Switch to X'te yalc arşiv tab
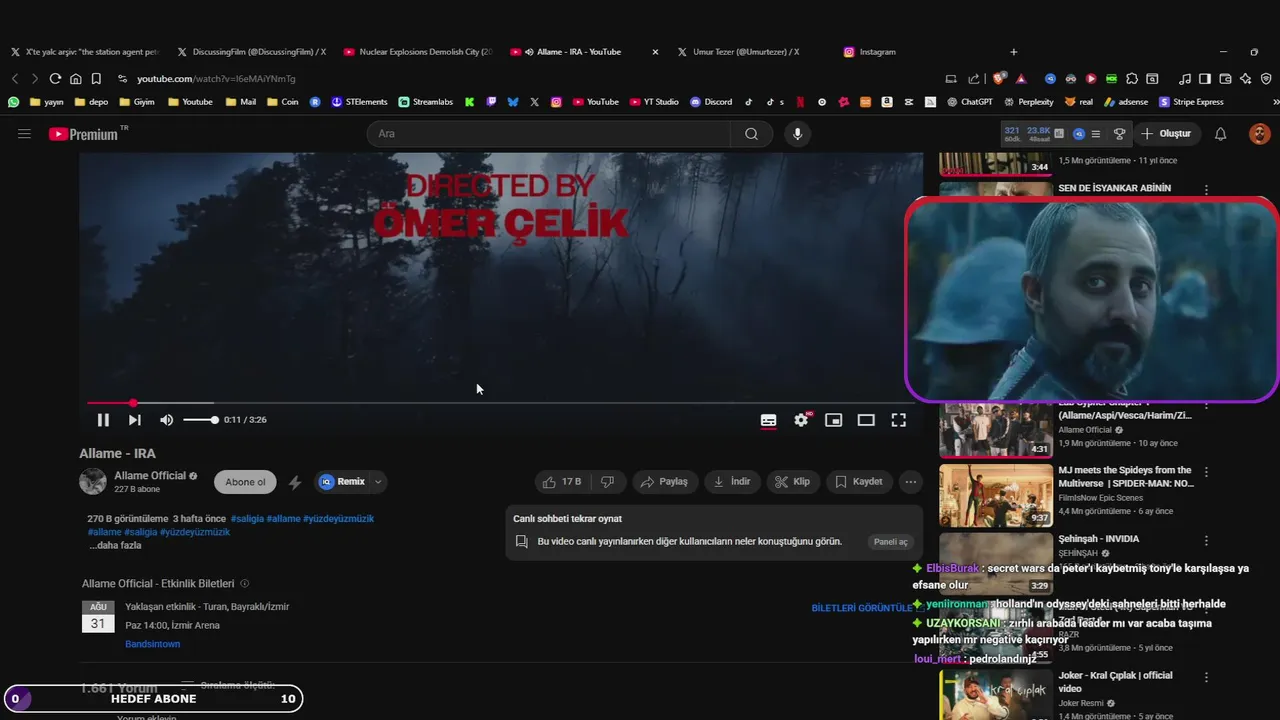 [85, 52]
